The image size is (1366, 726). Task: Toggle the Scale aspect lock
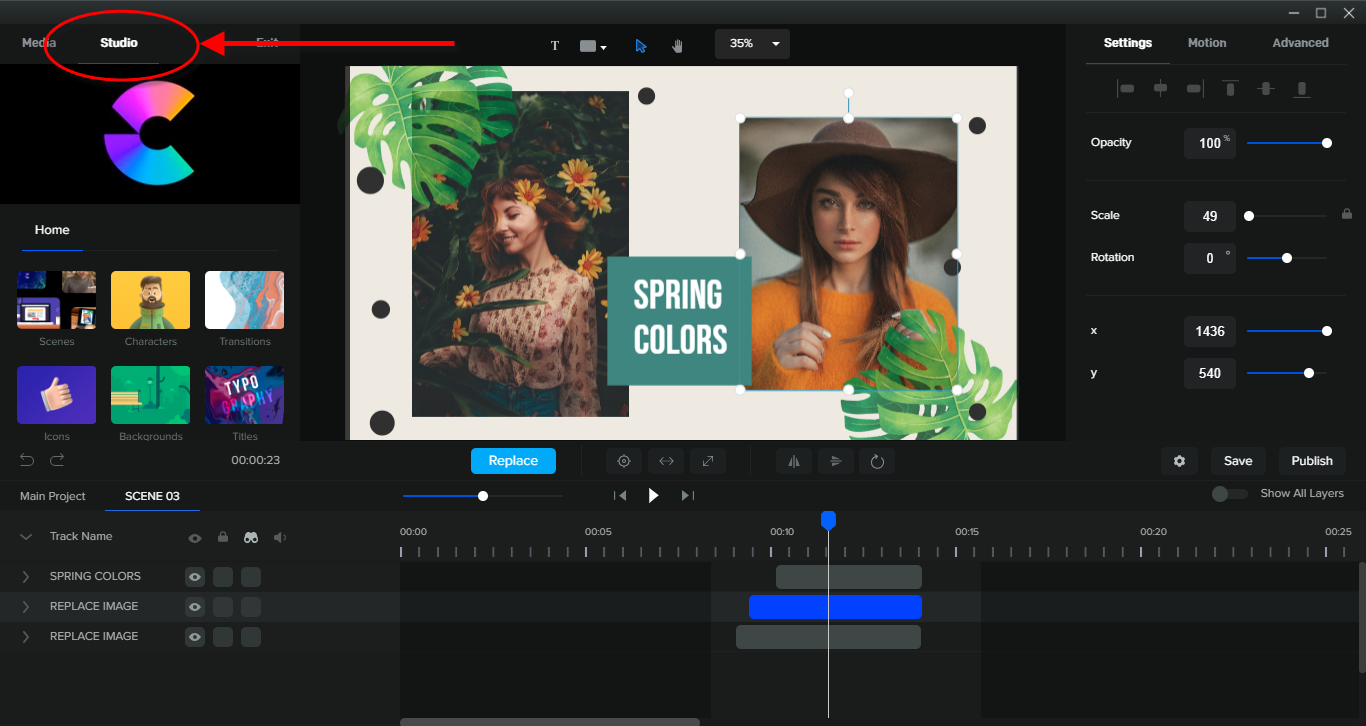click(1347, 214)
